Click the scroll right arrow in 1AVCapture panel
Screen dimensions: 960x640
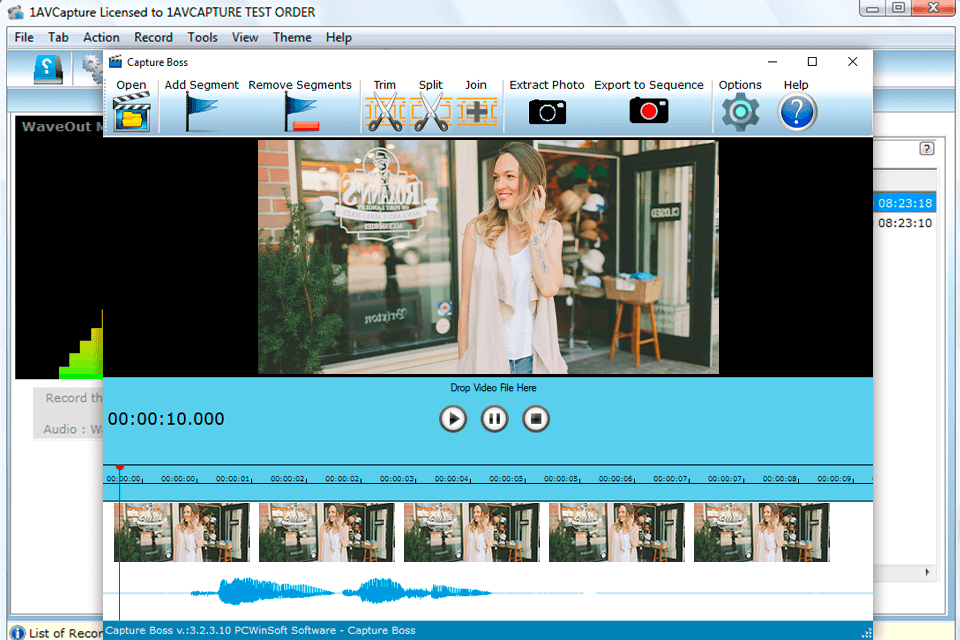927,573
